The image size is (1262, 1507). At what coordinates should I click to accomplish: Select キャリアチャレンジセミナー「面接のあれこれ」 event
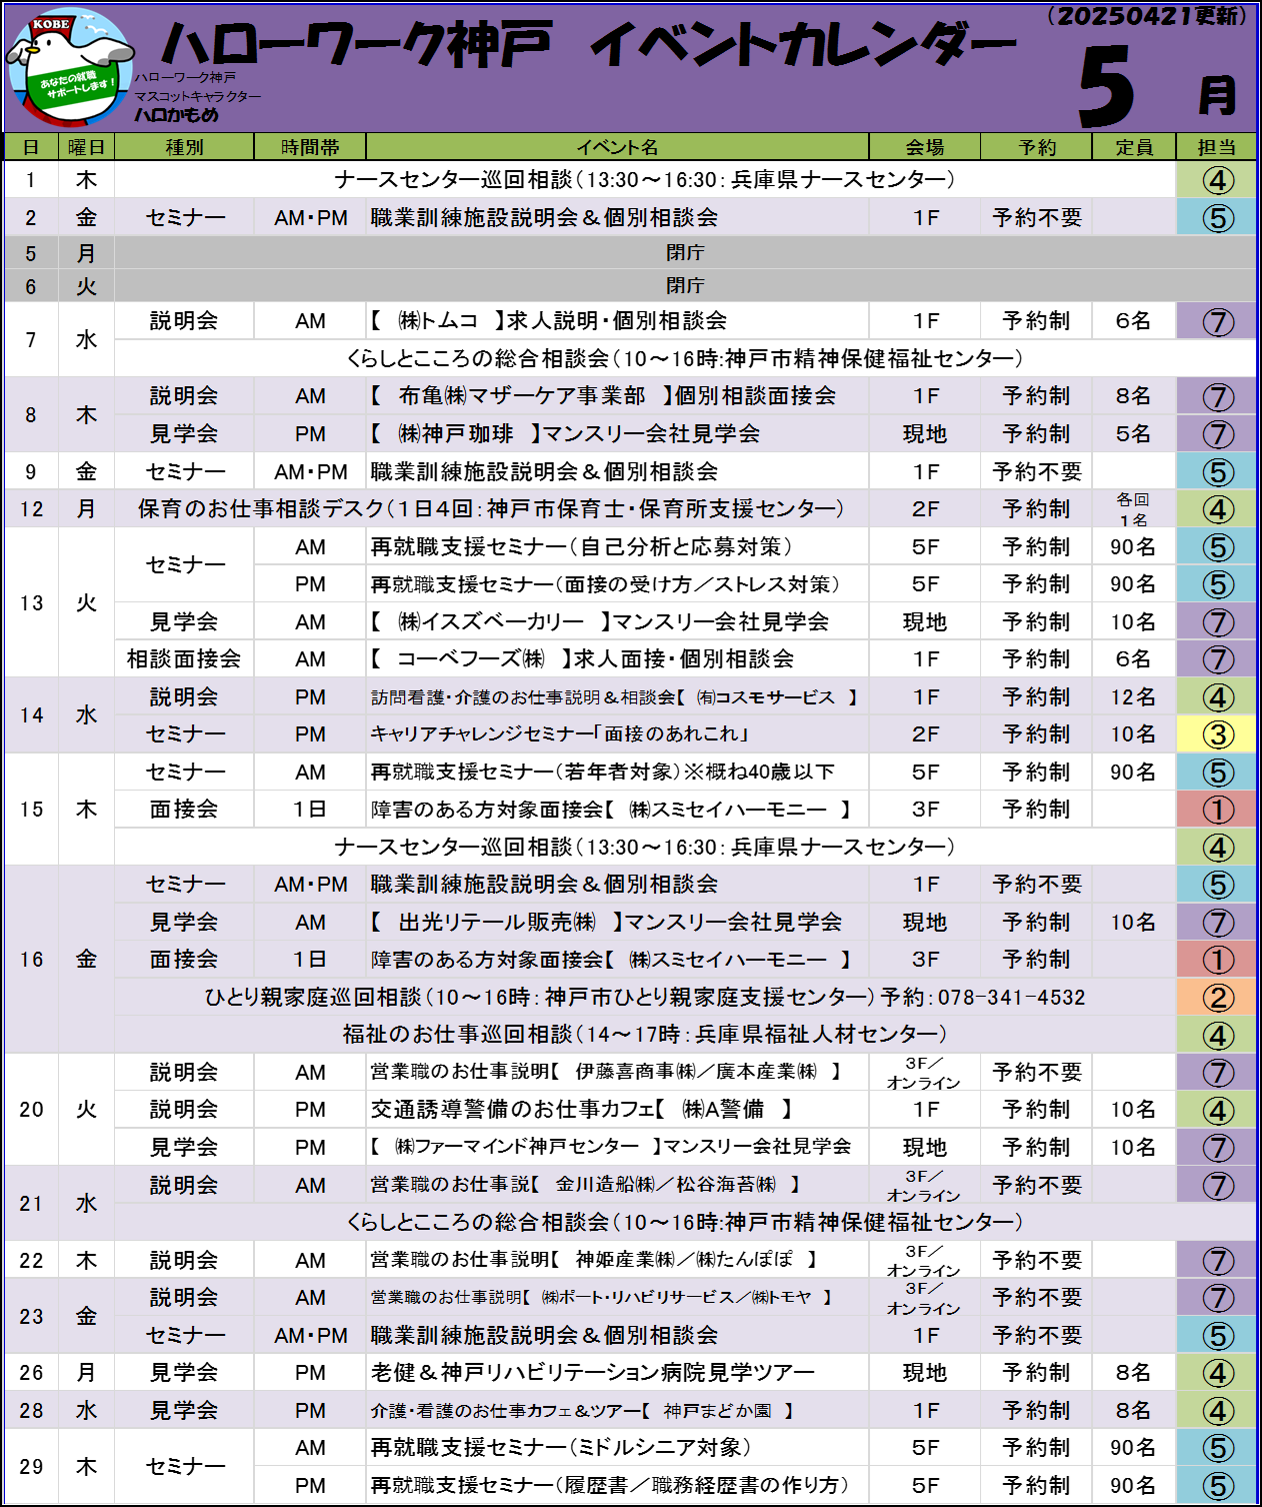click(560, 734)
